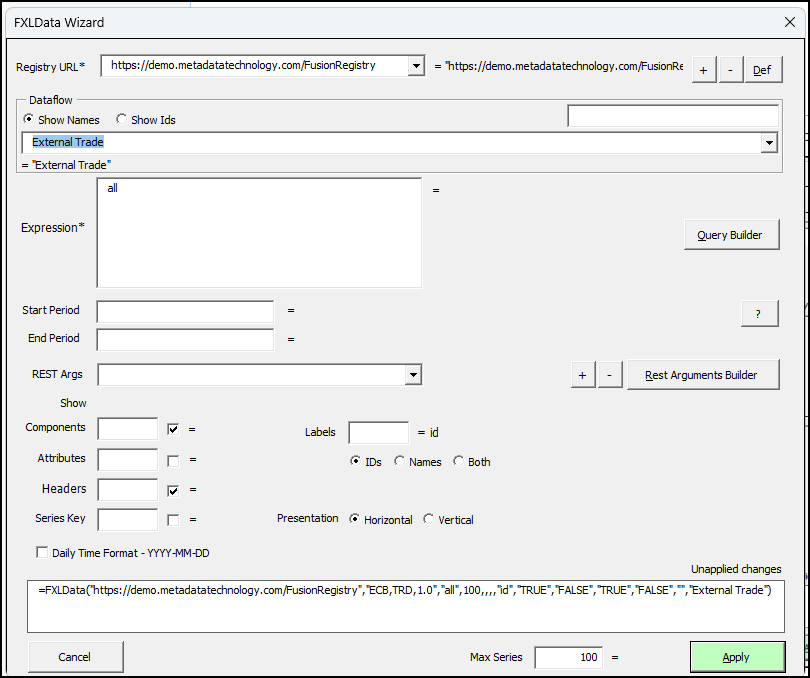
Task: Open the Query Builder
Action: (x=730, y=235)
